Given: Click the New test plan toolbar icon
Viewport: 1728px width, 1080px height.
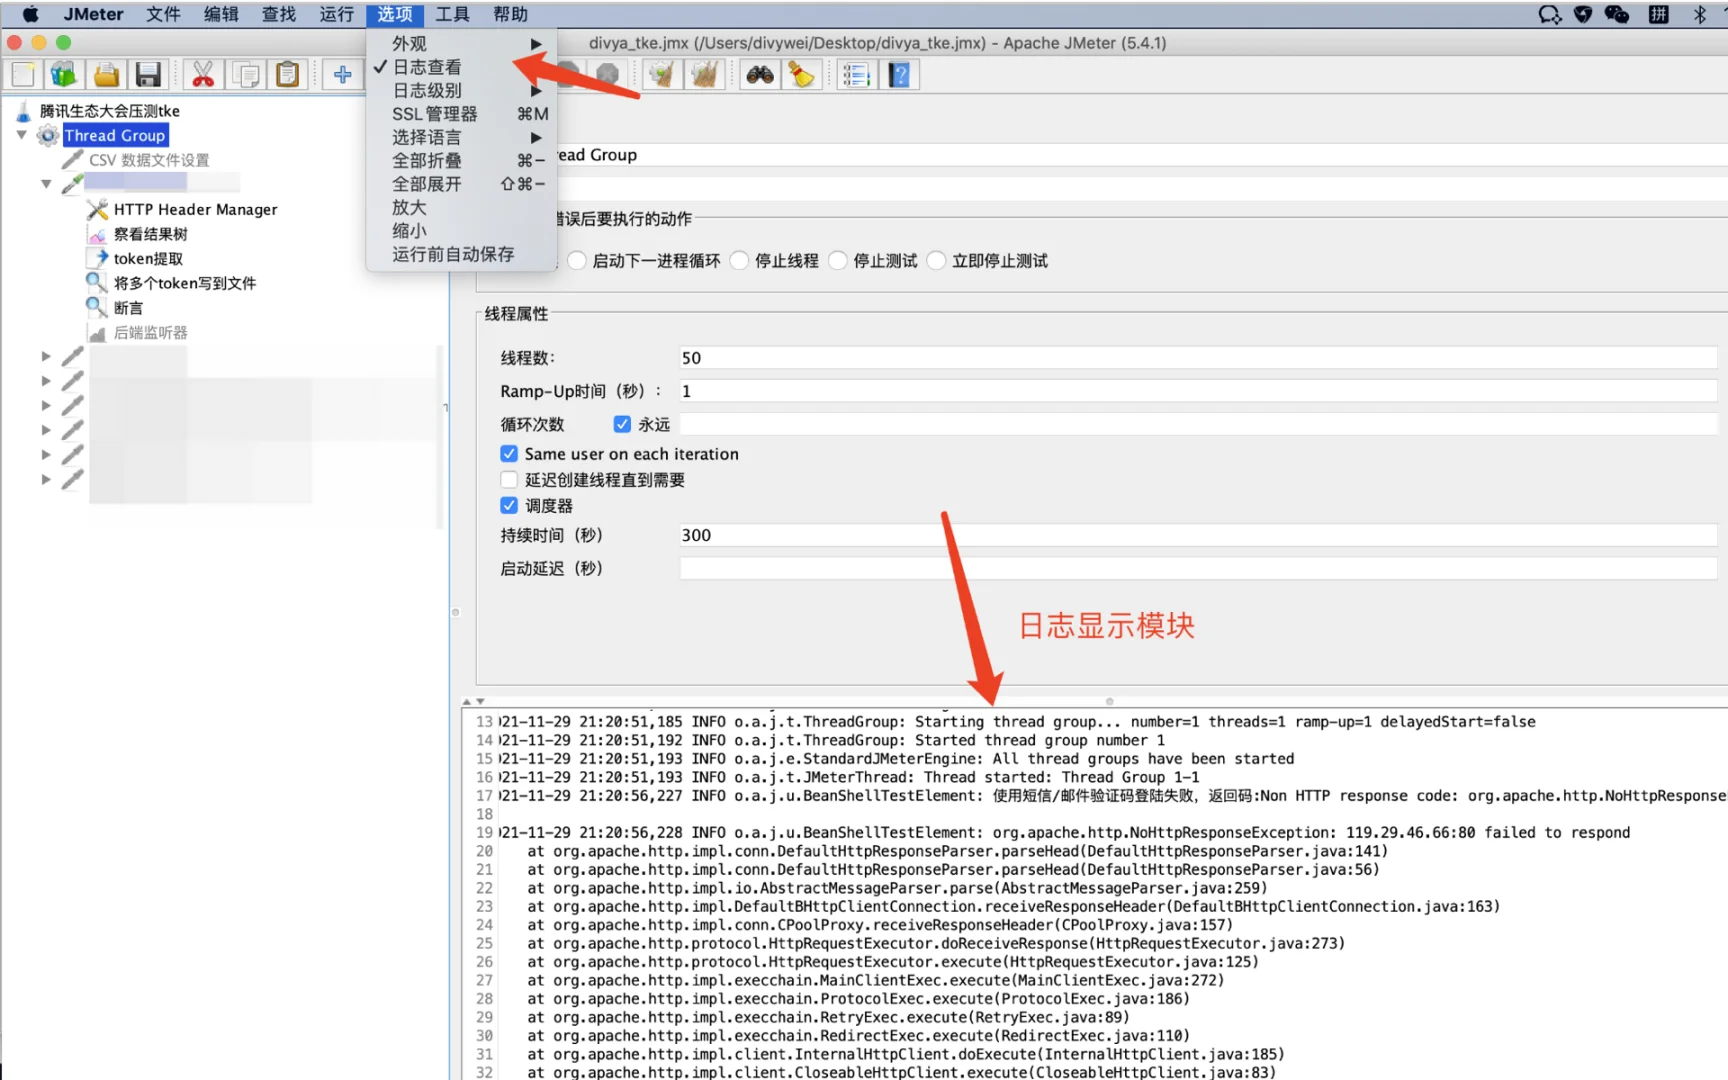Looking at the screenshot, I should 23,75.
